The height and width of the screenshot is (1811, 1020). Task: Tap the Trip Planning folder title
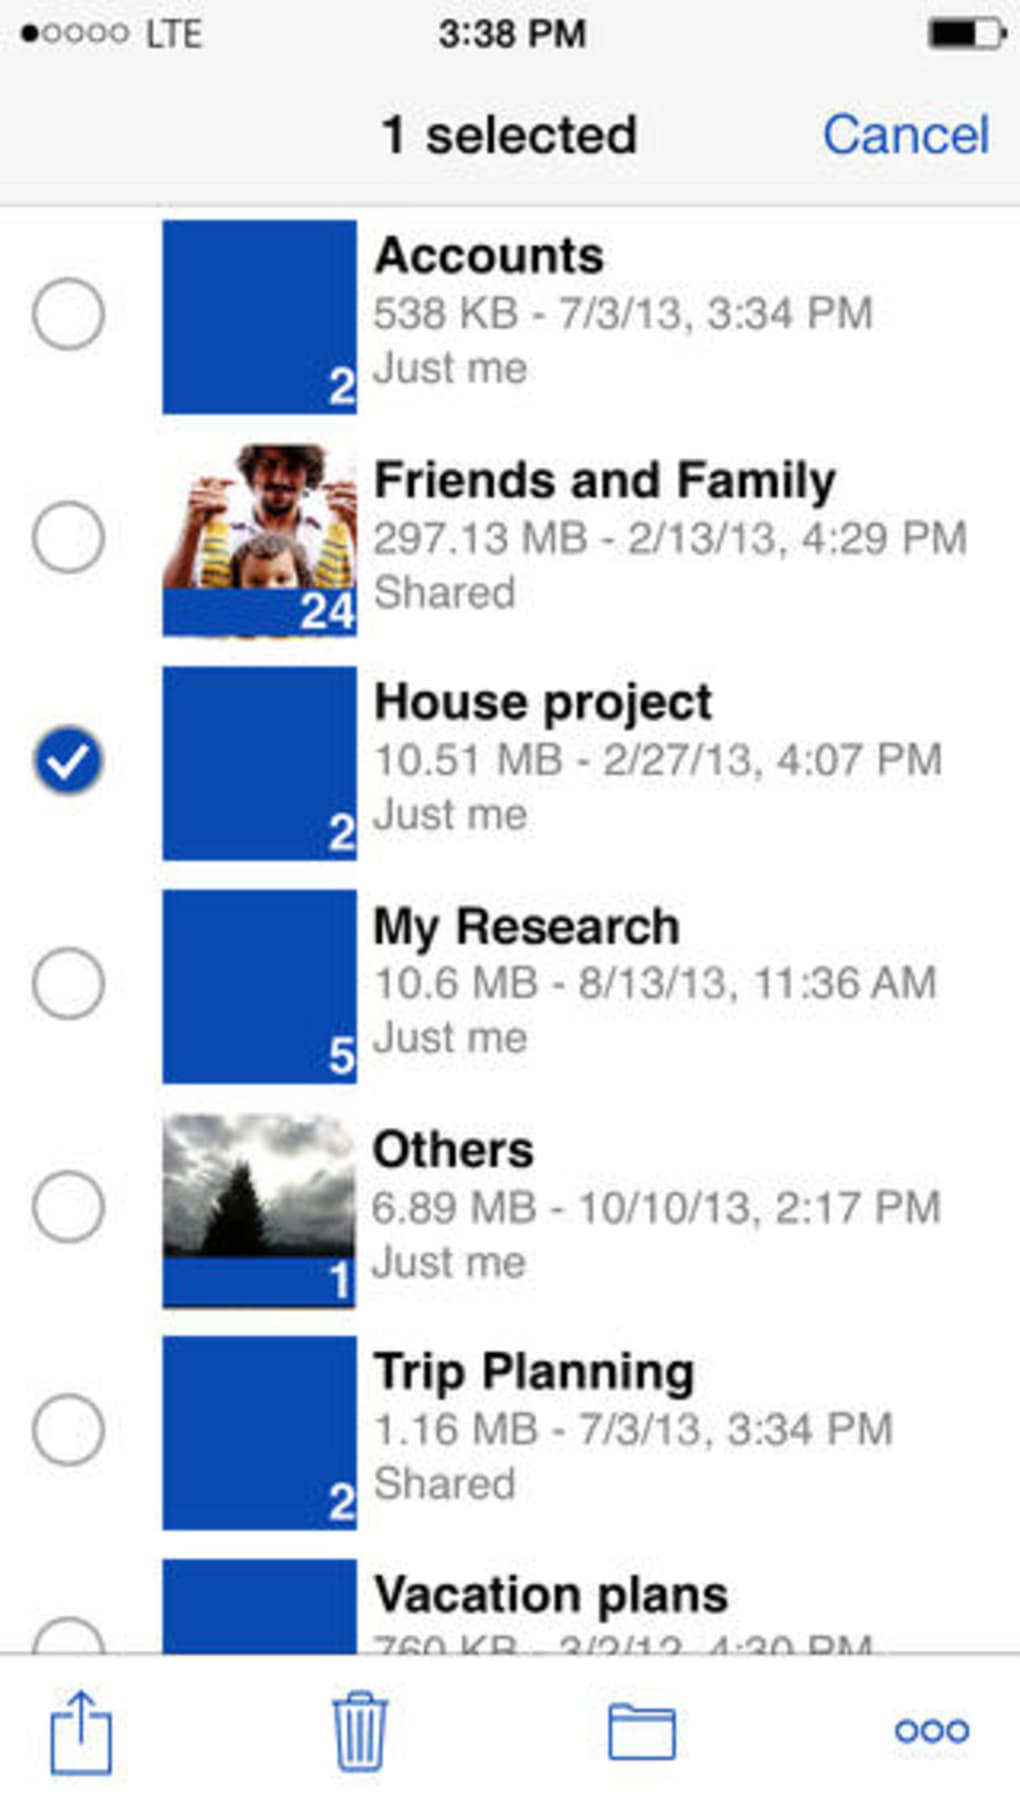pyautogui.click(x=534, y=1372)
